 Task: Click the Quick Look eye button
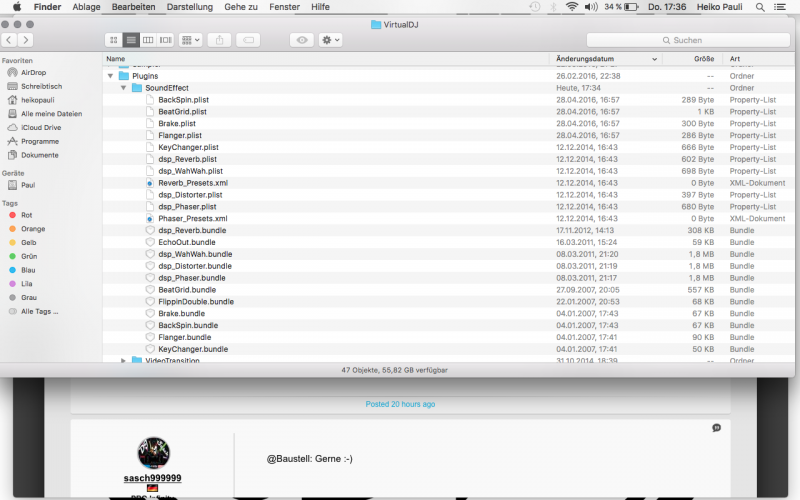click(302, 40)
